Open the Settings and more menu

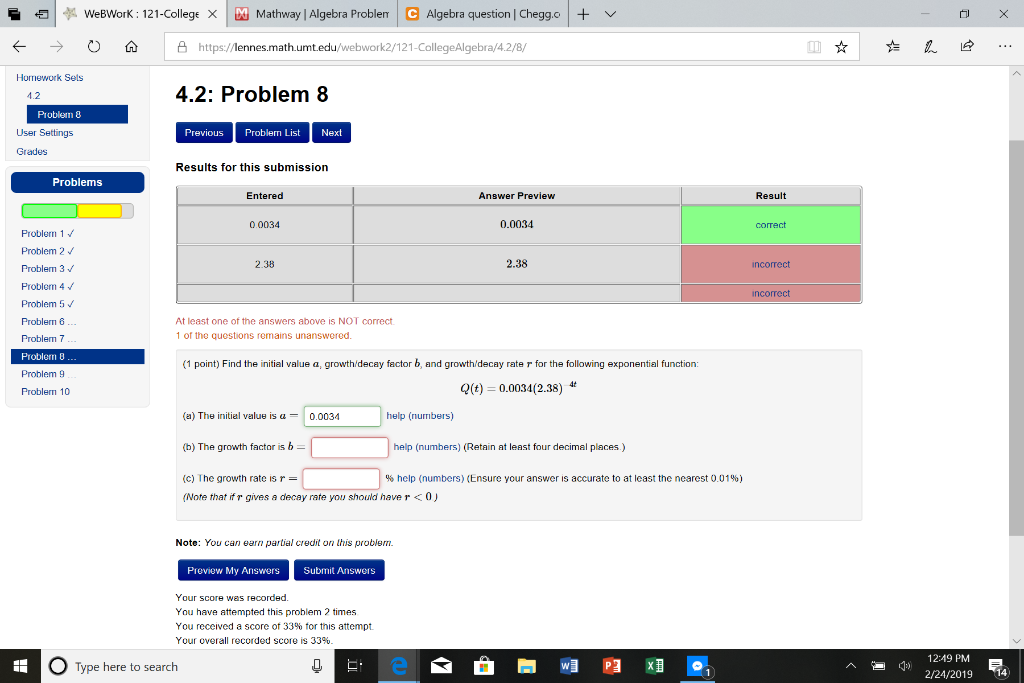(1005, 46)
